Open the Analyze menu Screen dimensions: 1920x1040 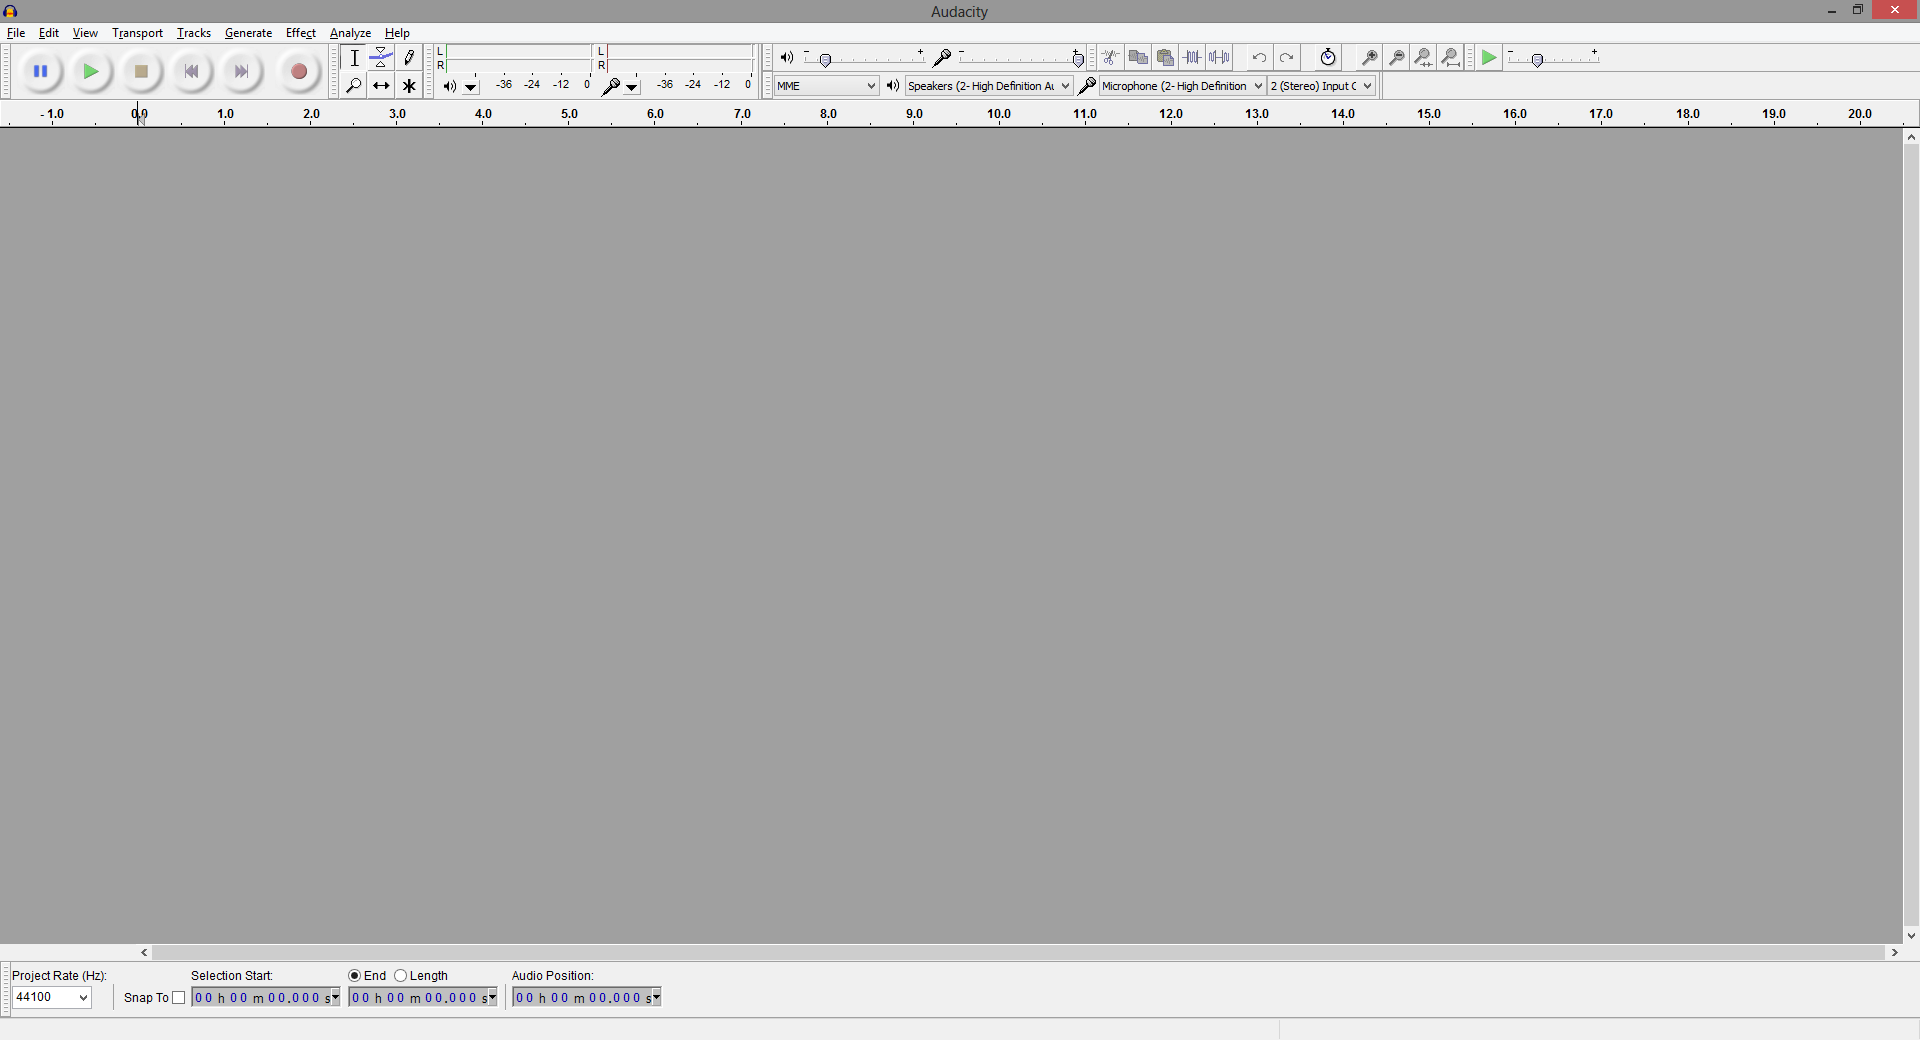point(350,33)
